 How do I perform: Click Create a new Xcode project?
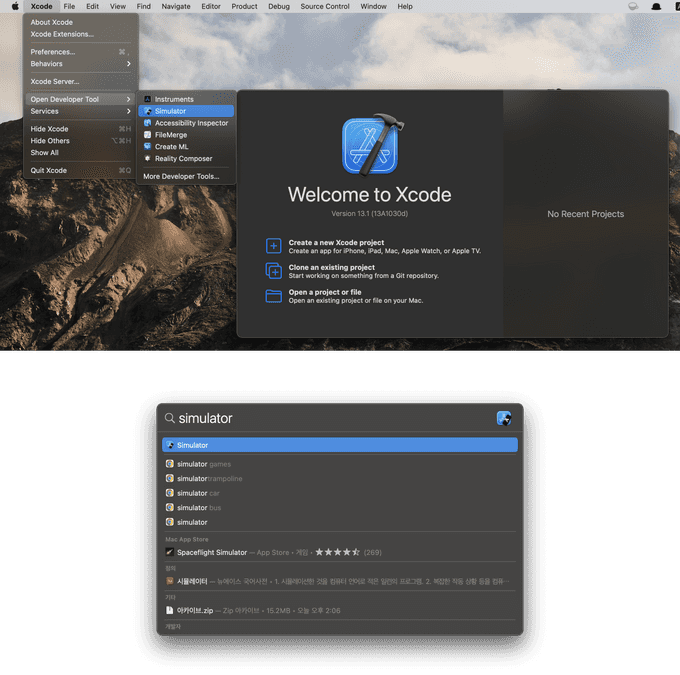[373, 246]
